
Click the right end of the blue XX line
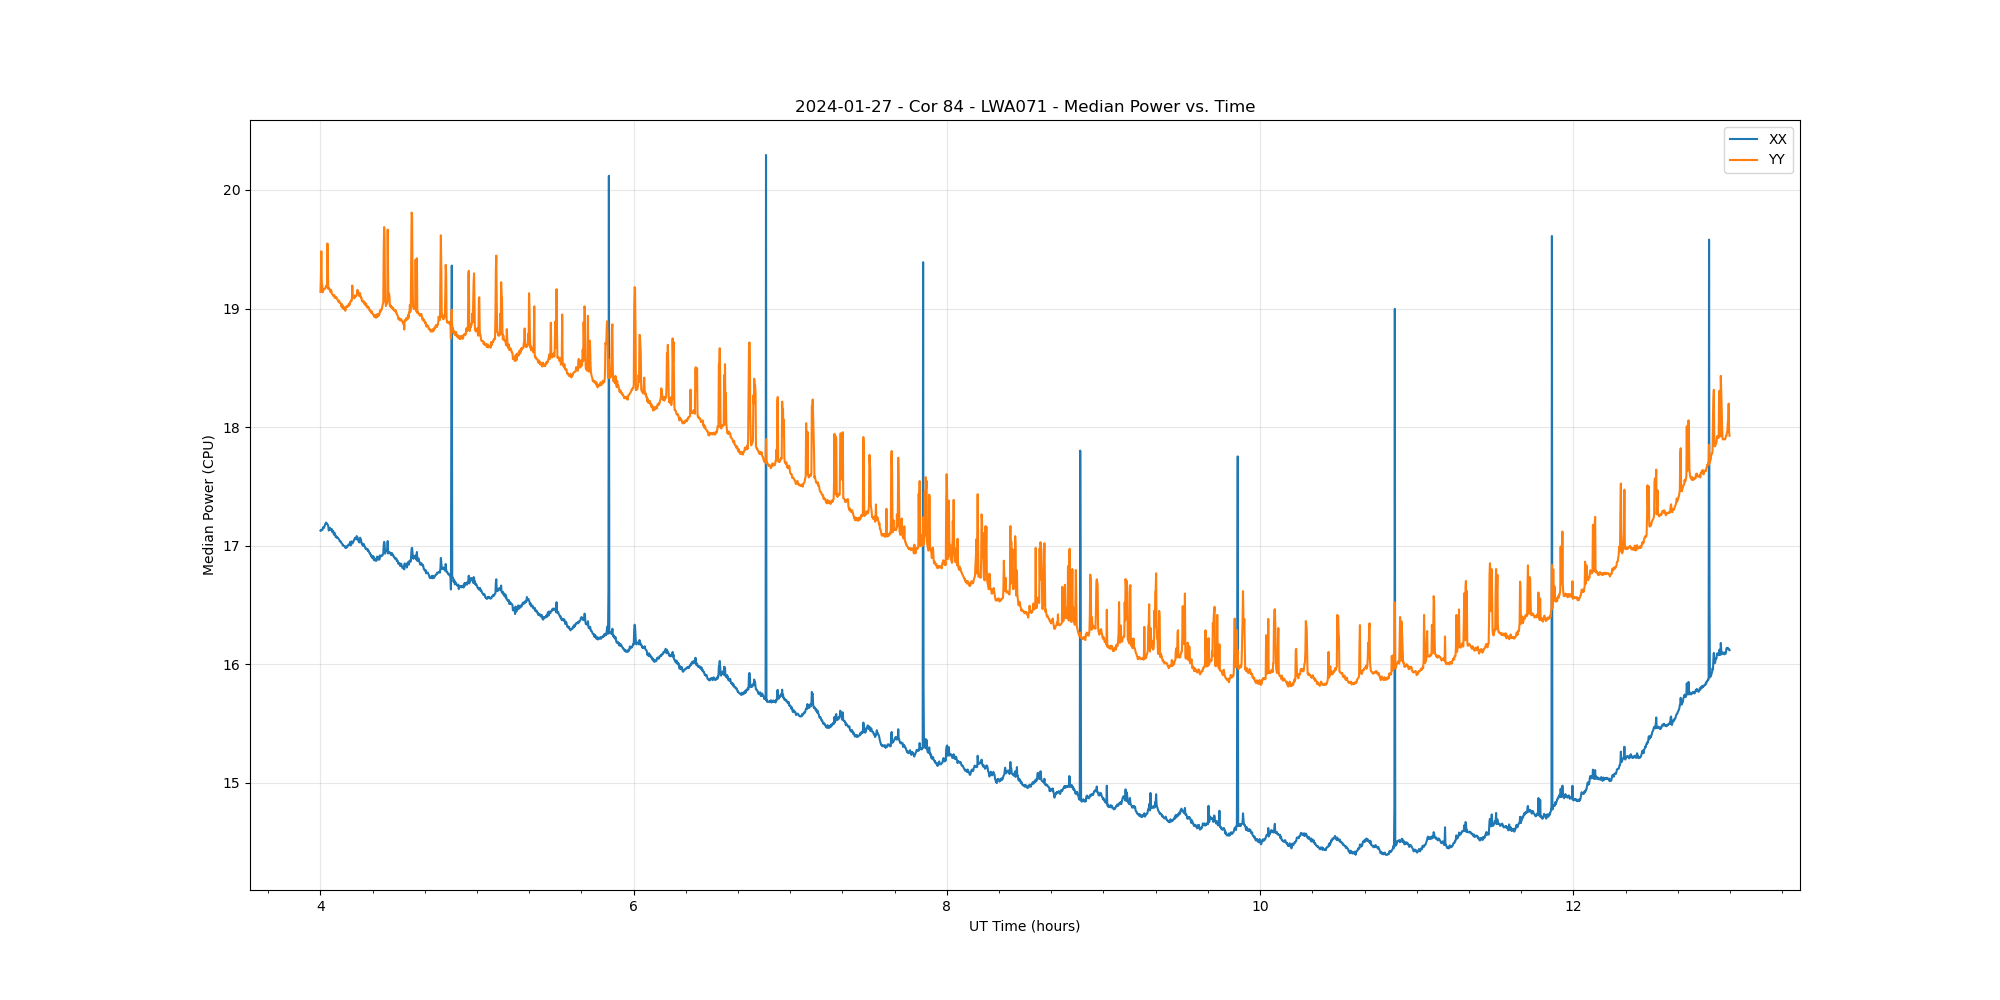(x=1729, y=650)
